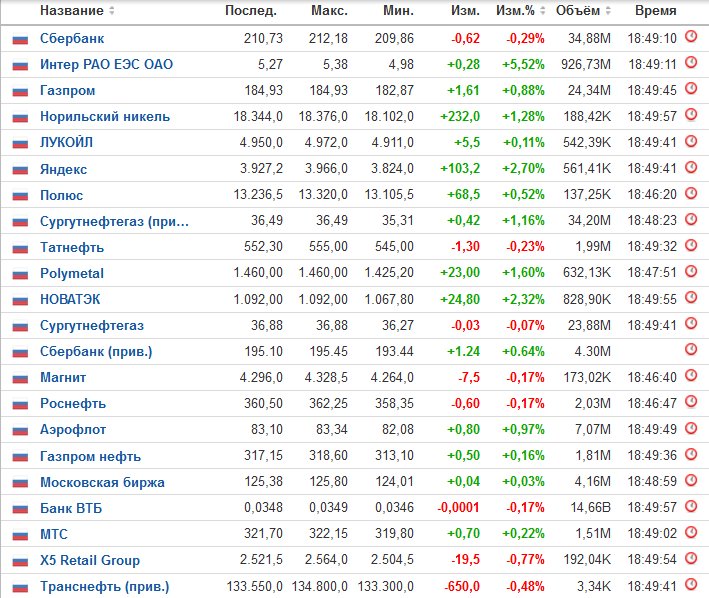
Task: Open the Транснефть (прив.) link
Action: pyautogui.click(x=104, y=587)
